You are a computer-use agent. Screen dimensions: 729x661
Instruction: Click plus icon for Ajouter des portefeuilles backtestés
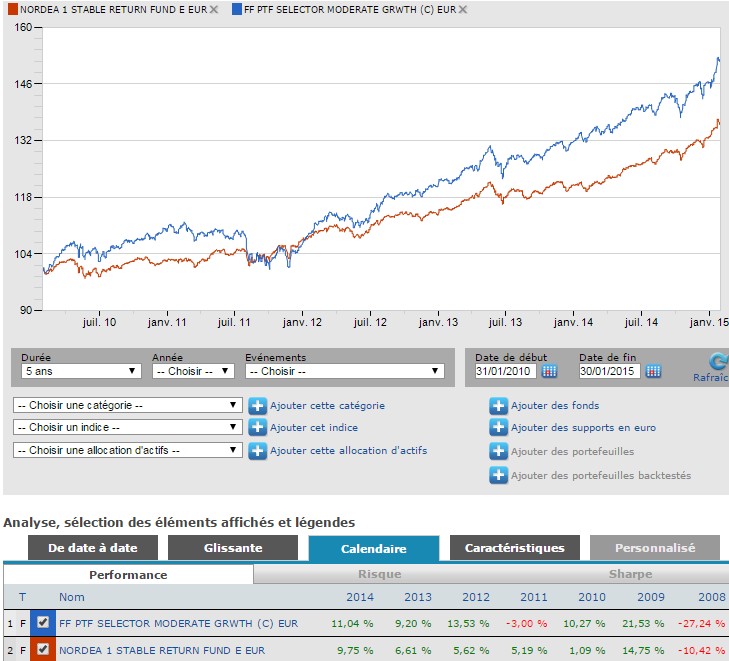coord(498,476)
